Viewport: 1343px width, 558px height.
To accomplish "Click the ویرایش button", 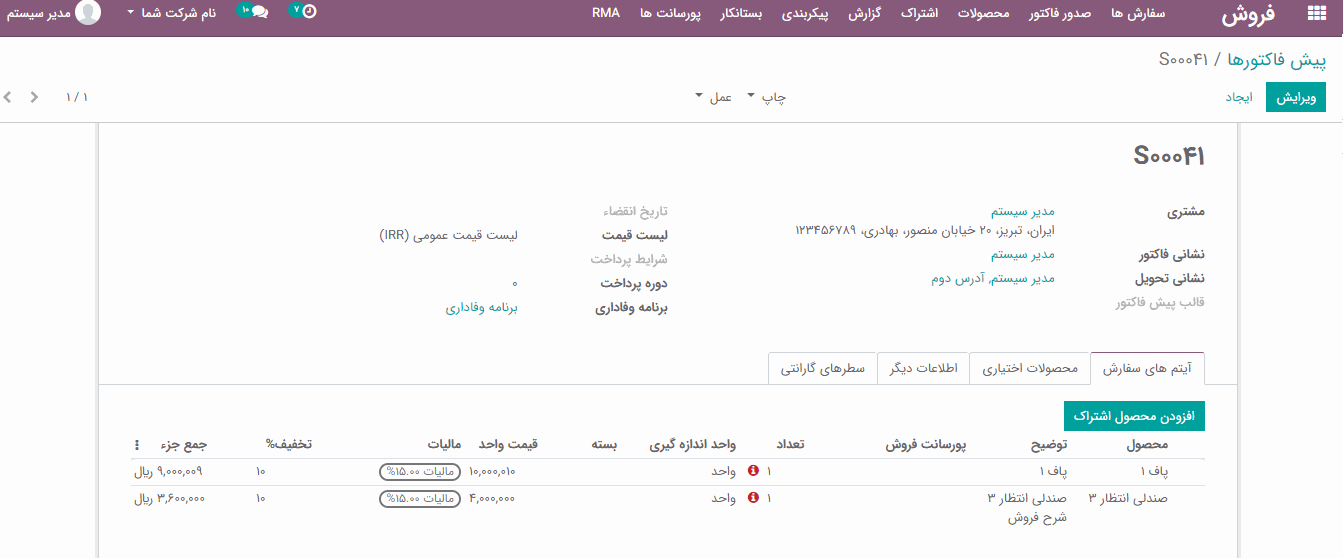I will [x=1295, y=97].
